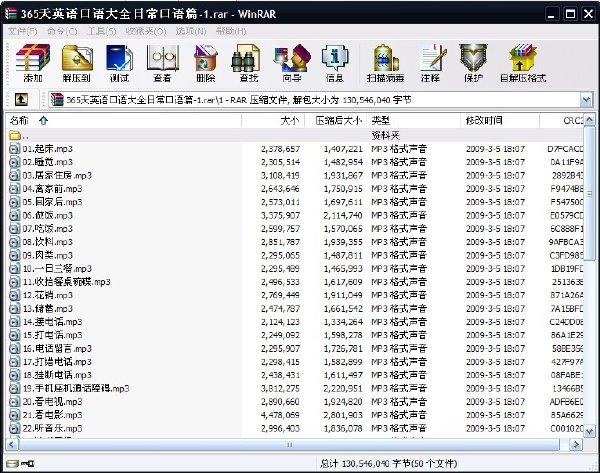Select file 14.接电话.mp3

point(52,322)
